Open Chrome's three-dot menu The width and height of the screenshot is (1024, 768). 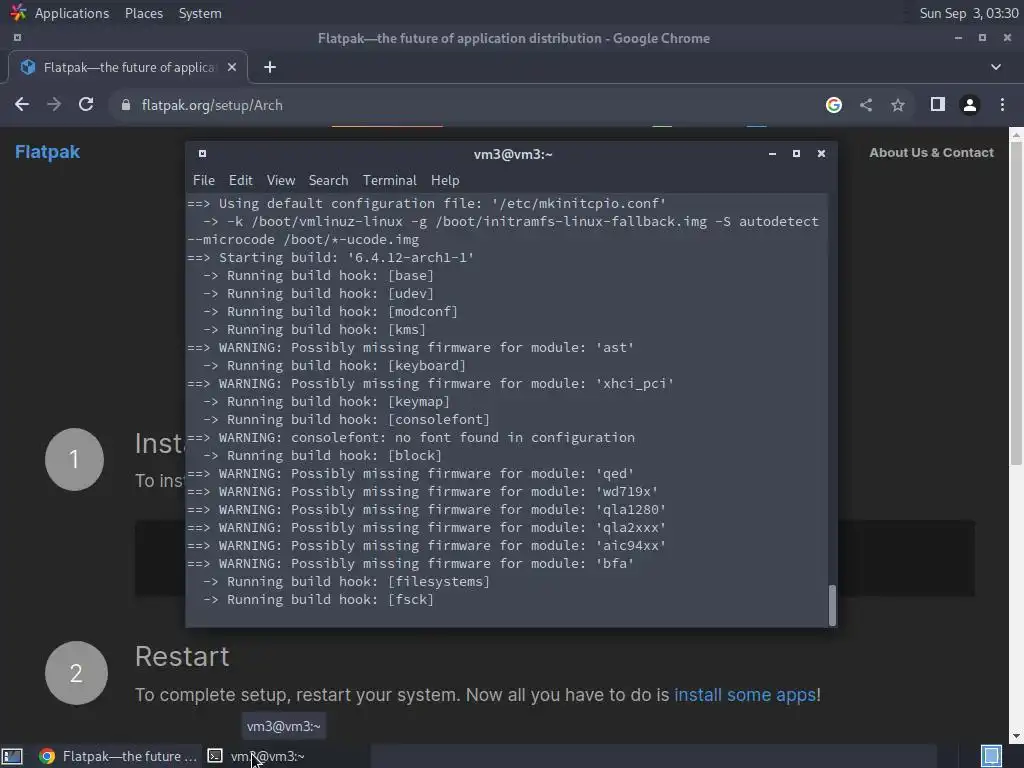pos(1002,104)
